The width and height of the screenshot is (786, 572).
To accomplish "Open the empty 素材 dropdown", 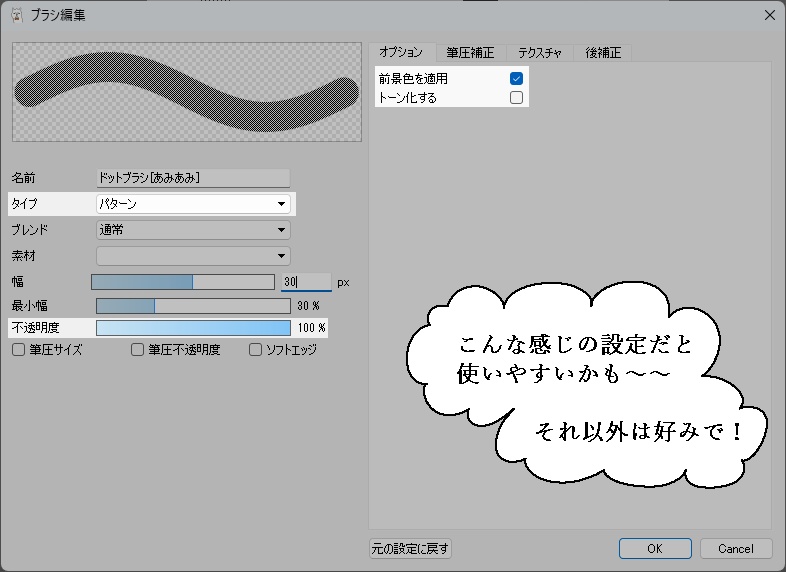I will [x=193, y=256].
